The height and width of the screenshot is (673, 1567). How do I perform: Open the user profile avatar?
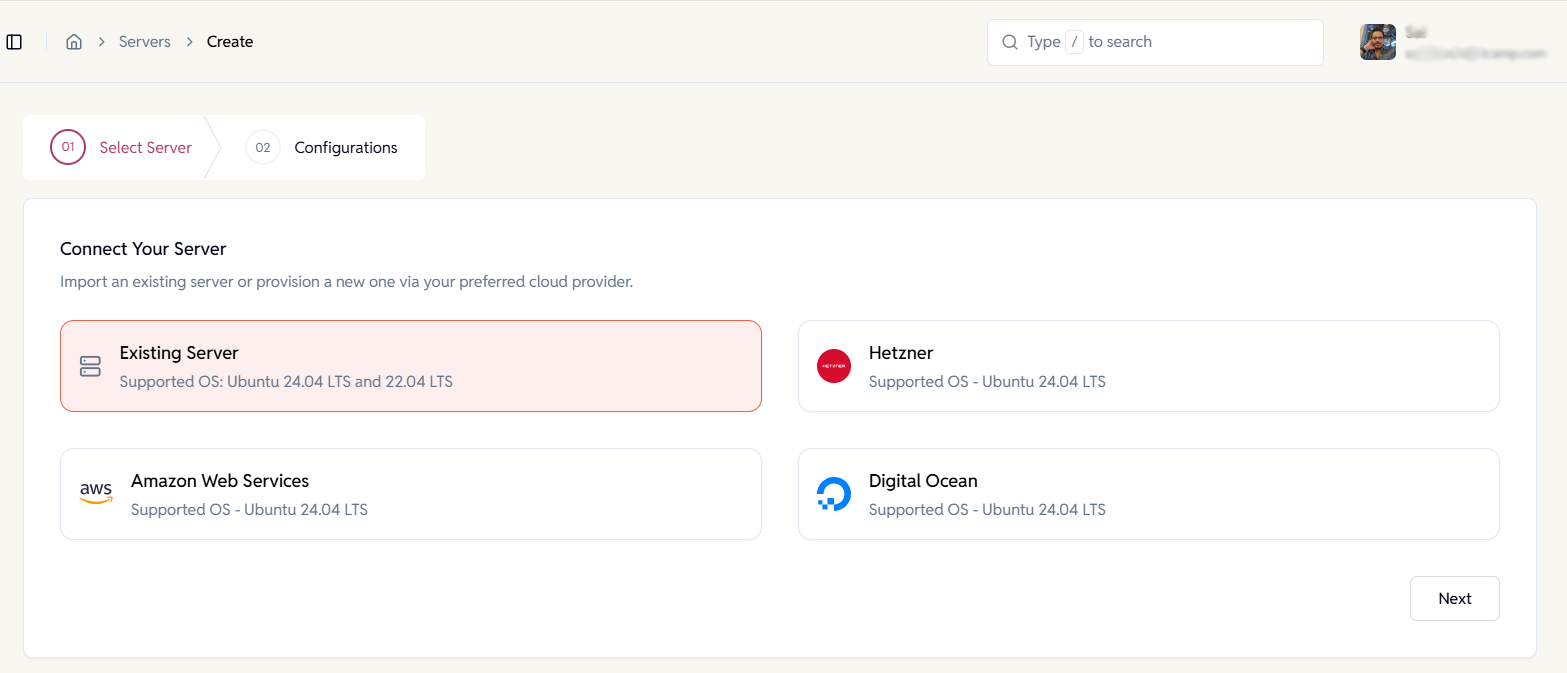(x=1378, y=42)
